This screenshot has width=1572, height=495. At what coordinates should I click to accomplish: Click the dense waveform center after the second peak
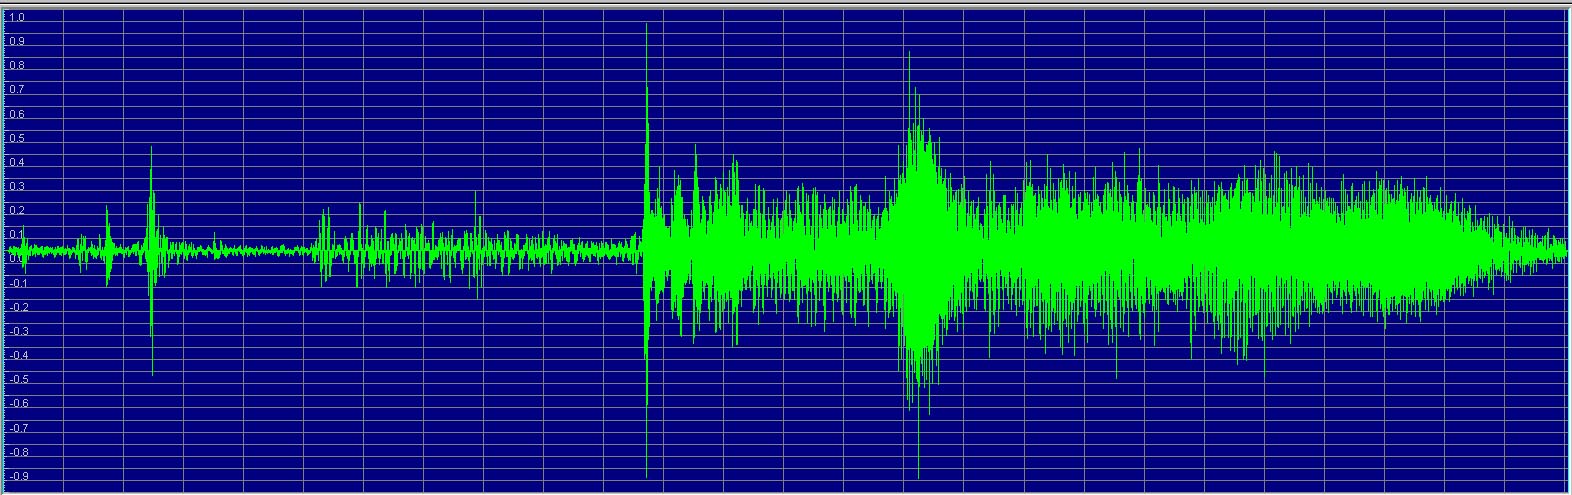(x=1150, y=250)
